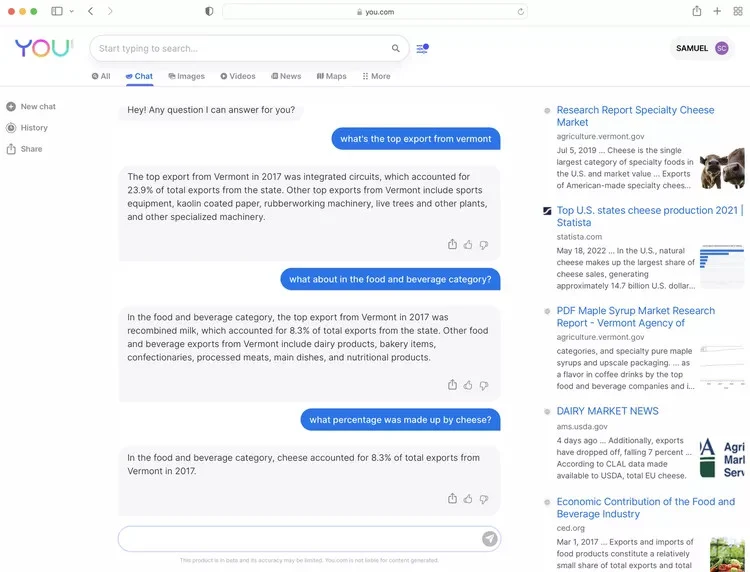750x572 pixels.
Task: Click the cow thumbnail image
Action: [x=722, y=168]
